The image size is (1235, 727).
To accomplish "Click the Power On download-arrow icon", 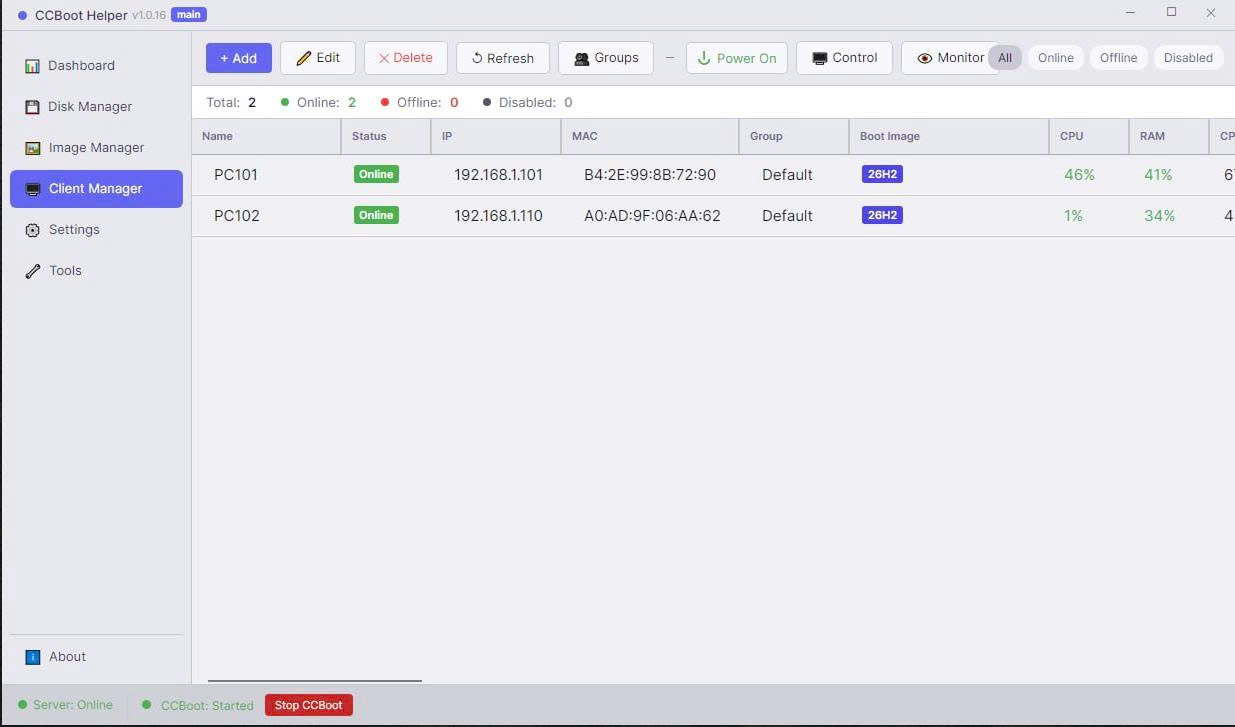I will pos(704,58).
